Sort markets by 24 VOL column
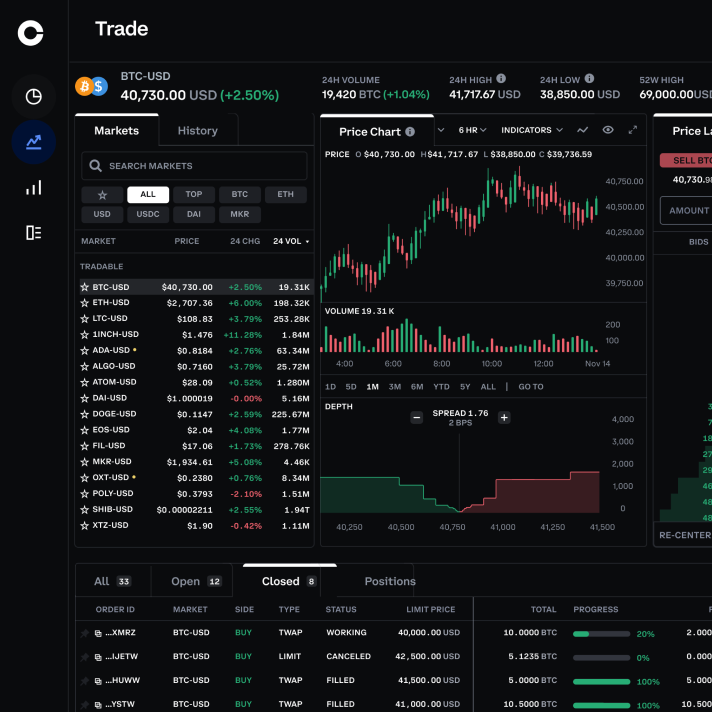This screenshot has width=712, height=712. click(x=291, y=241)
